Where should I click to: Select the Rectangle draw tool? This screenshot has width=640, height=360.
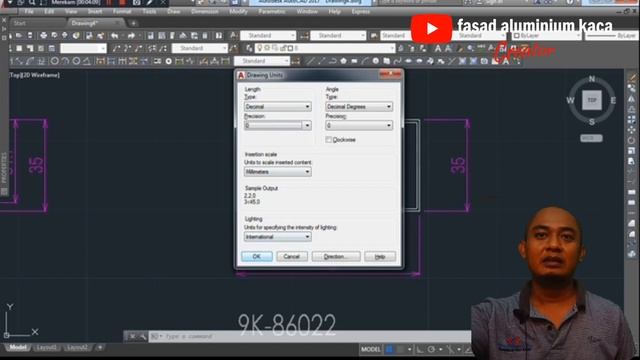pos(354,61)
